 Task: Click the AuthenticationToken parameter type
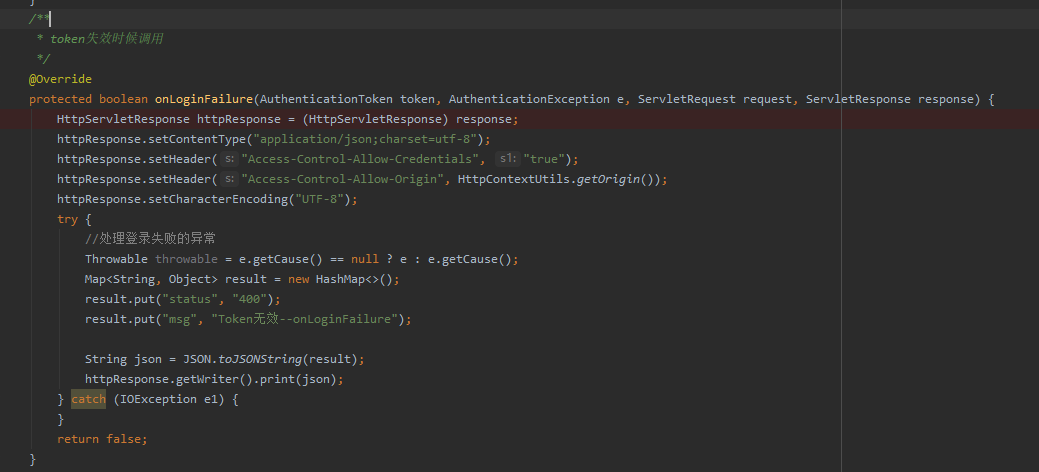click(x=327, y=99)
